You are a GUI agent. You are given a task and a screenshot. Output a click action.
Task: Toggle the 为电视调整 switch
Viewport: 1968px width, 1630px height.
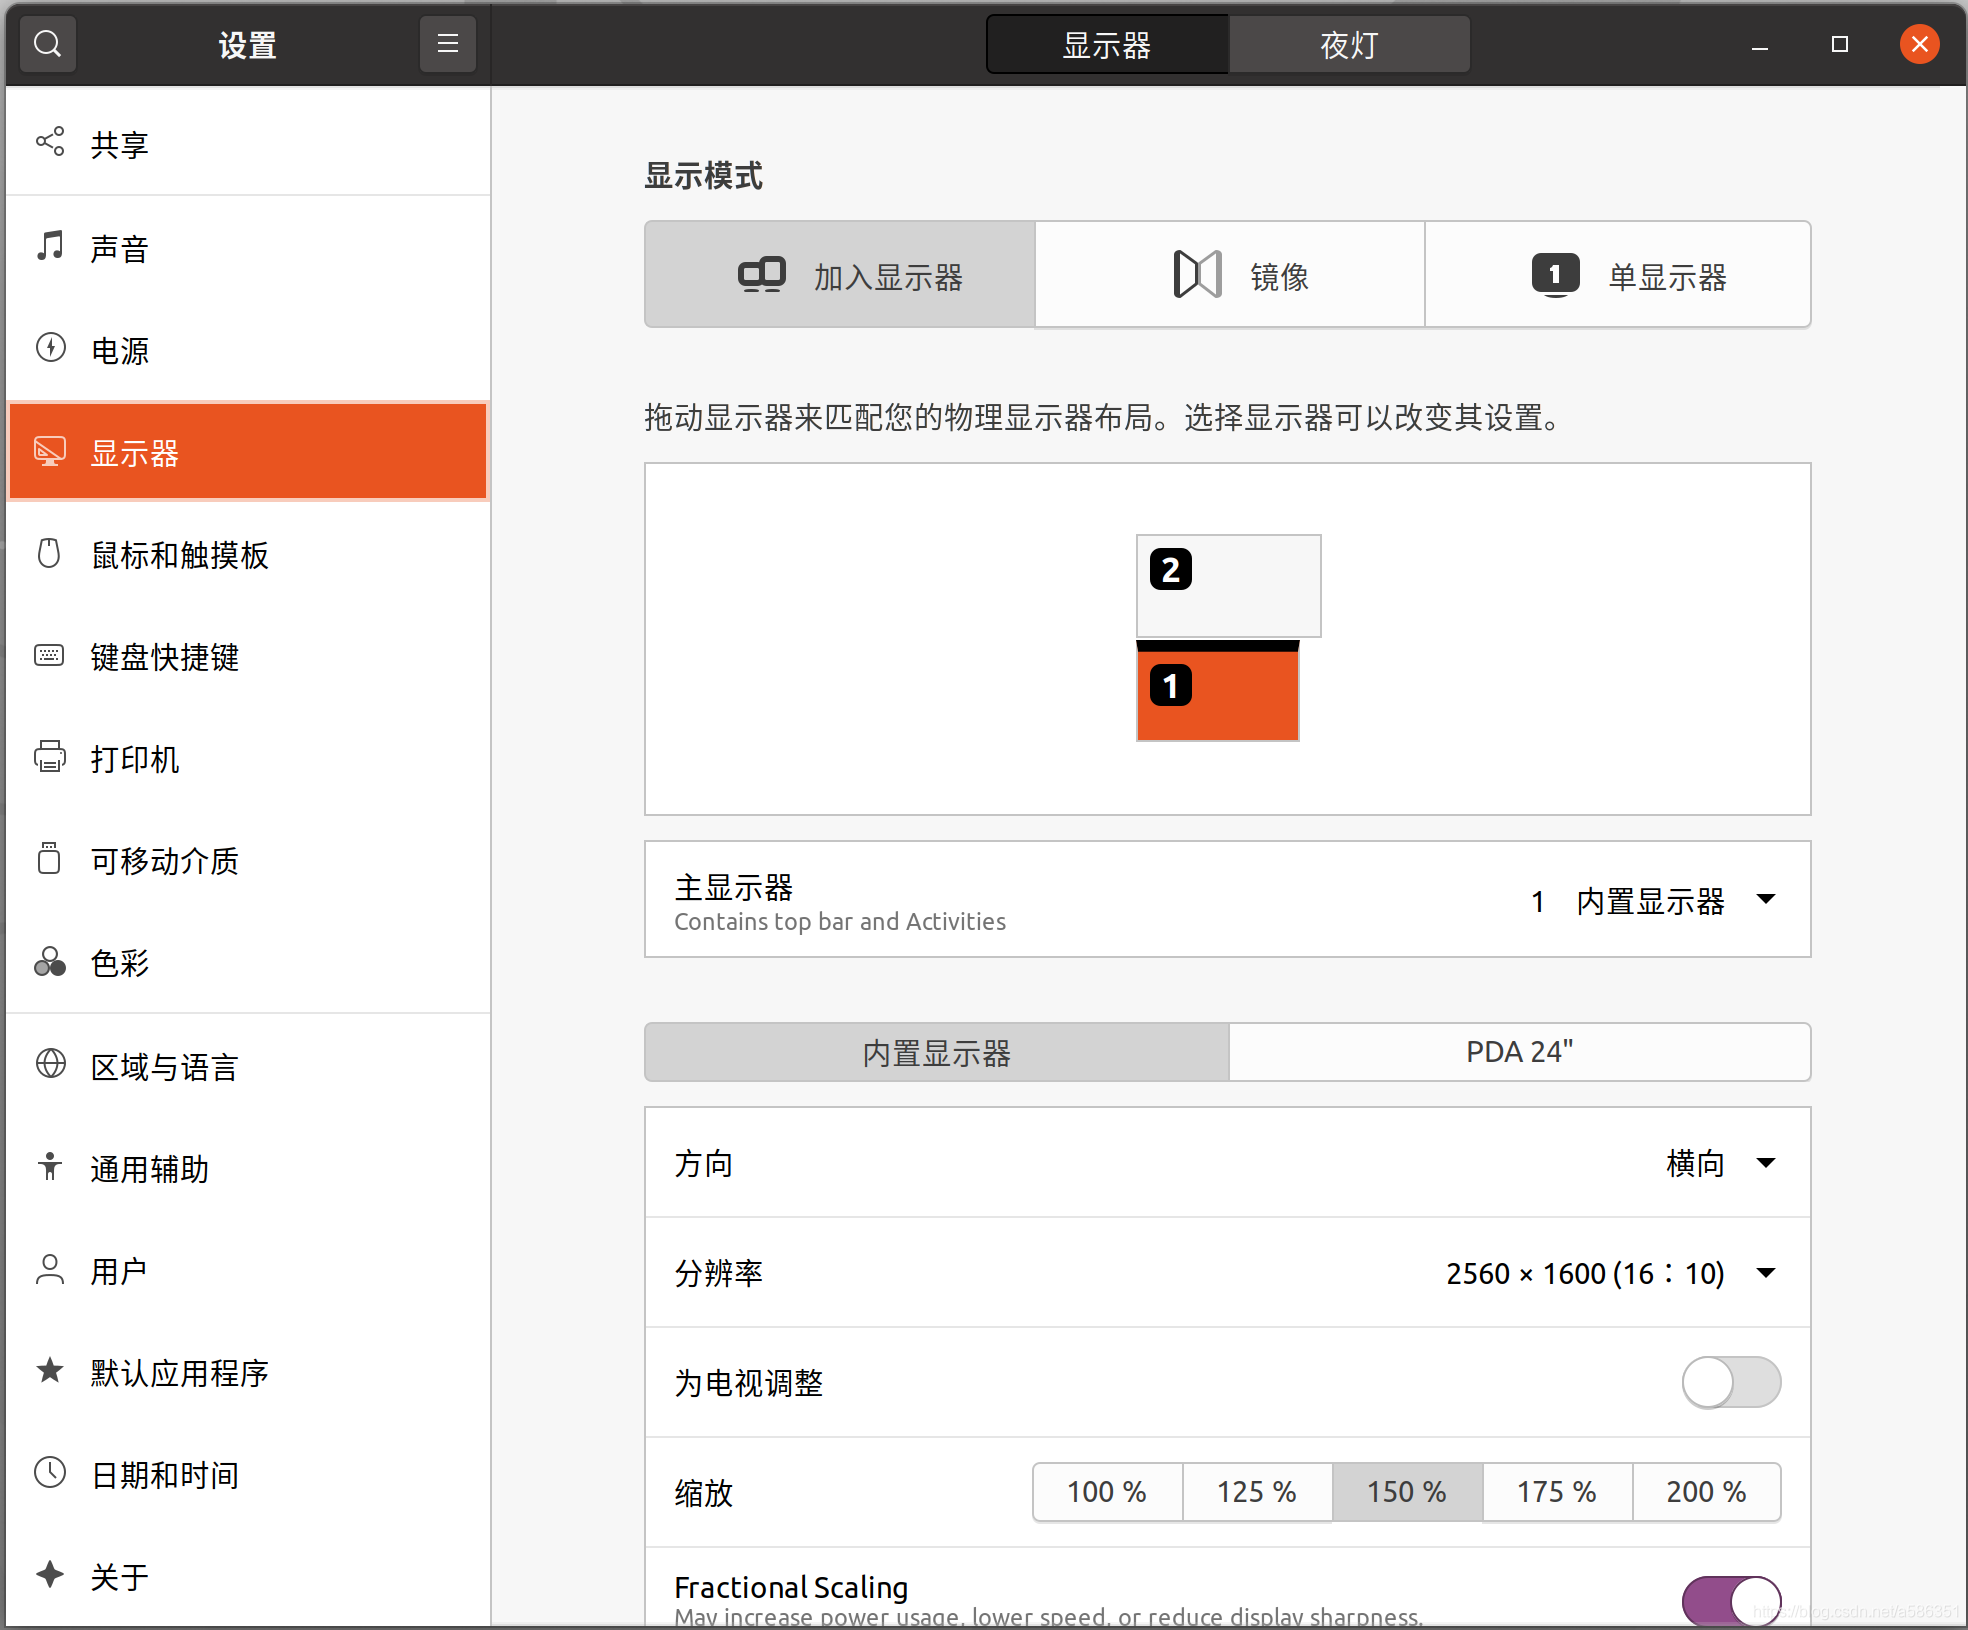click(x=1731, y=1382)
